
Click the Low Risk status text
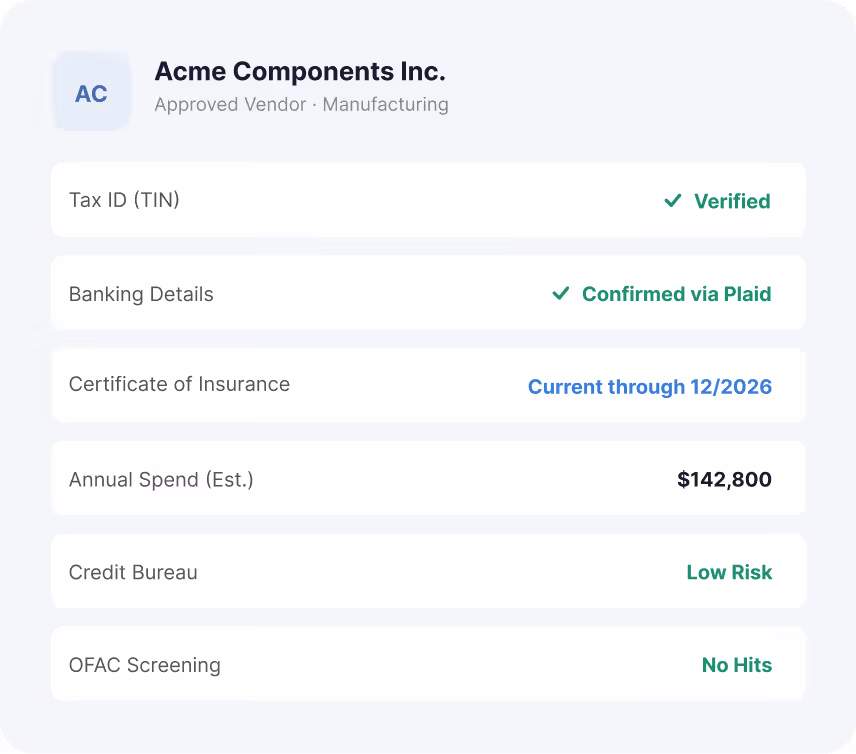(x=729, y=573)
